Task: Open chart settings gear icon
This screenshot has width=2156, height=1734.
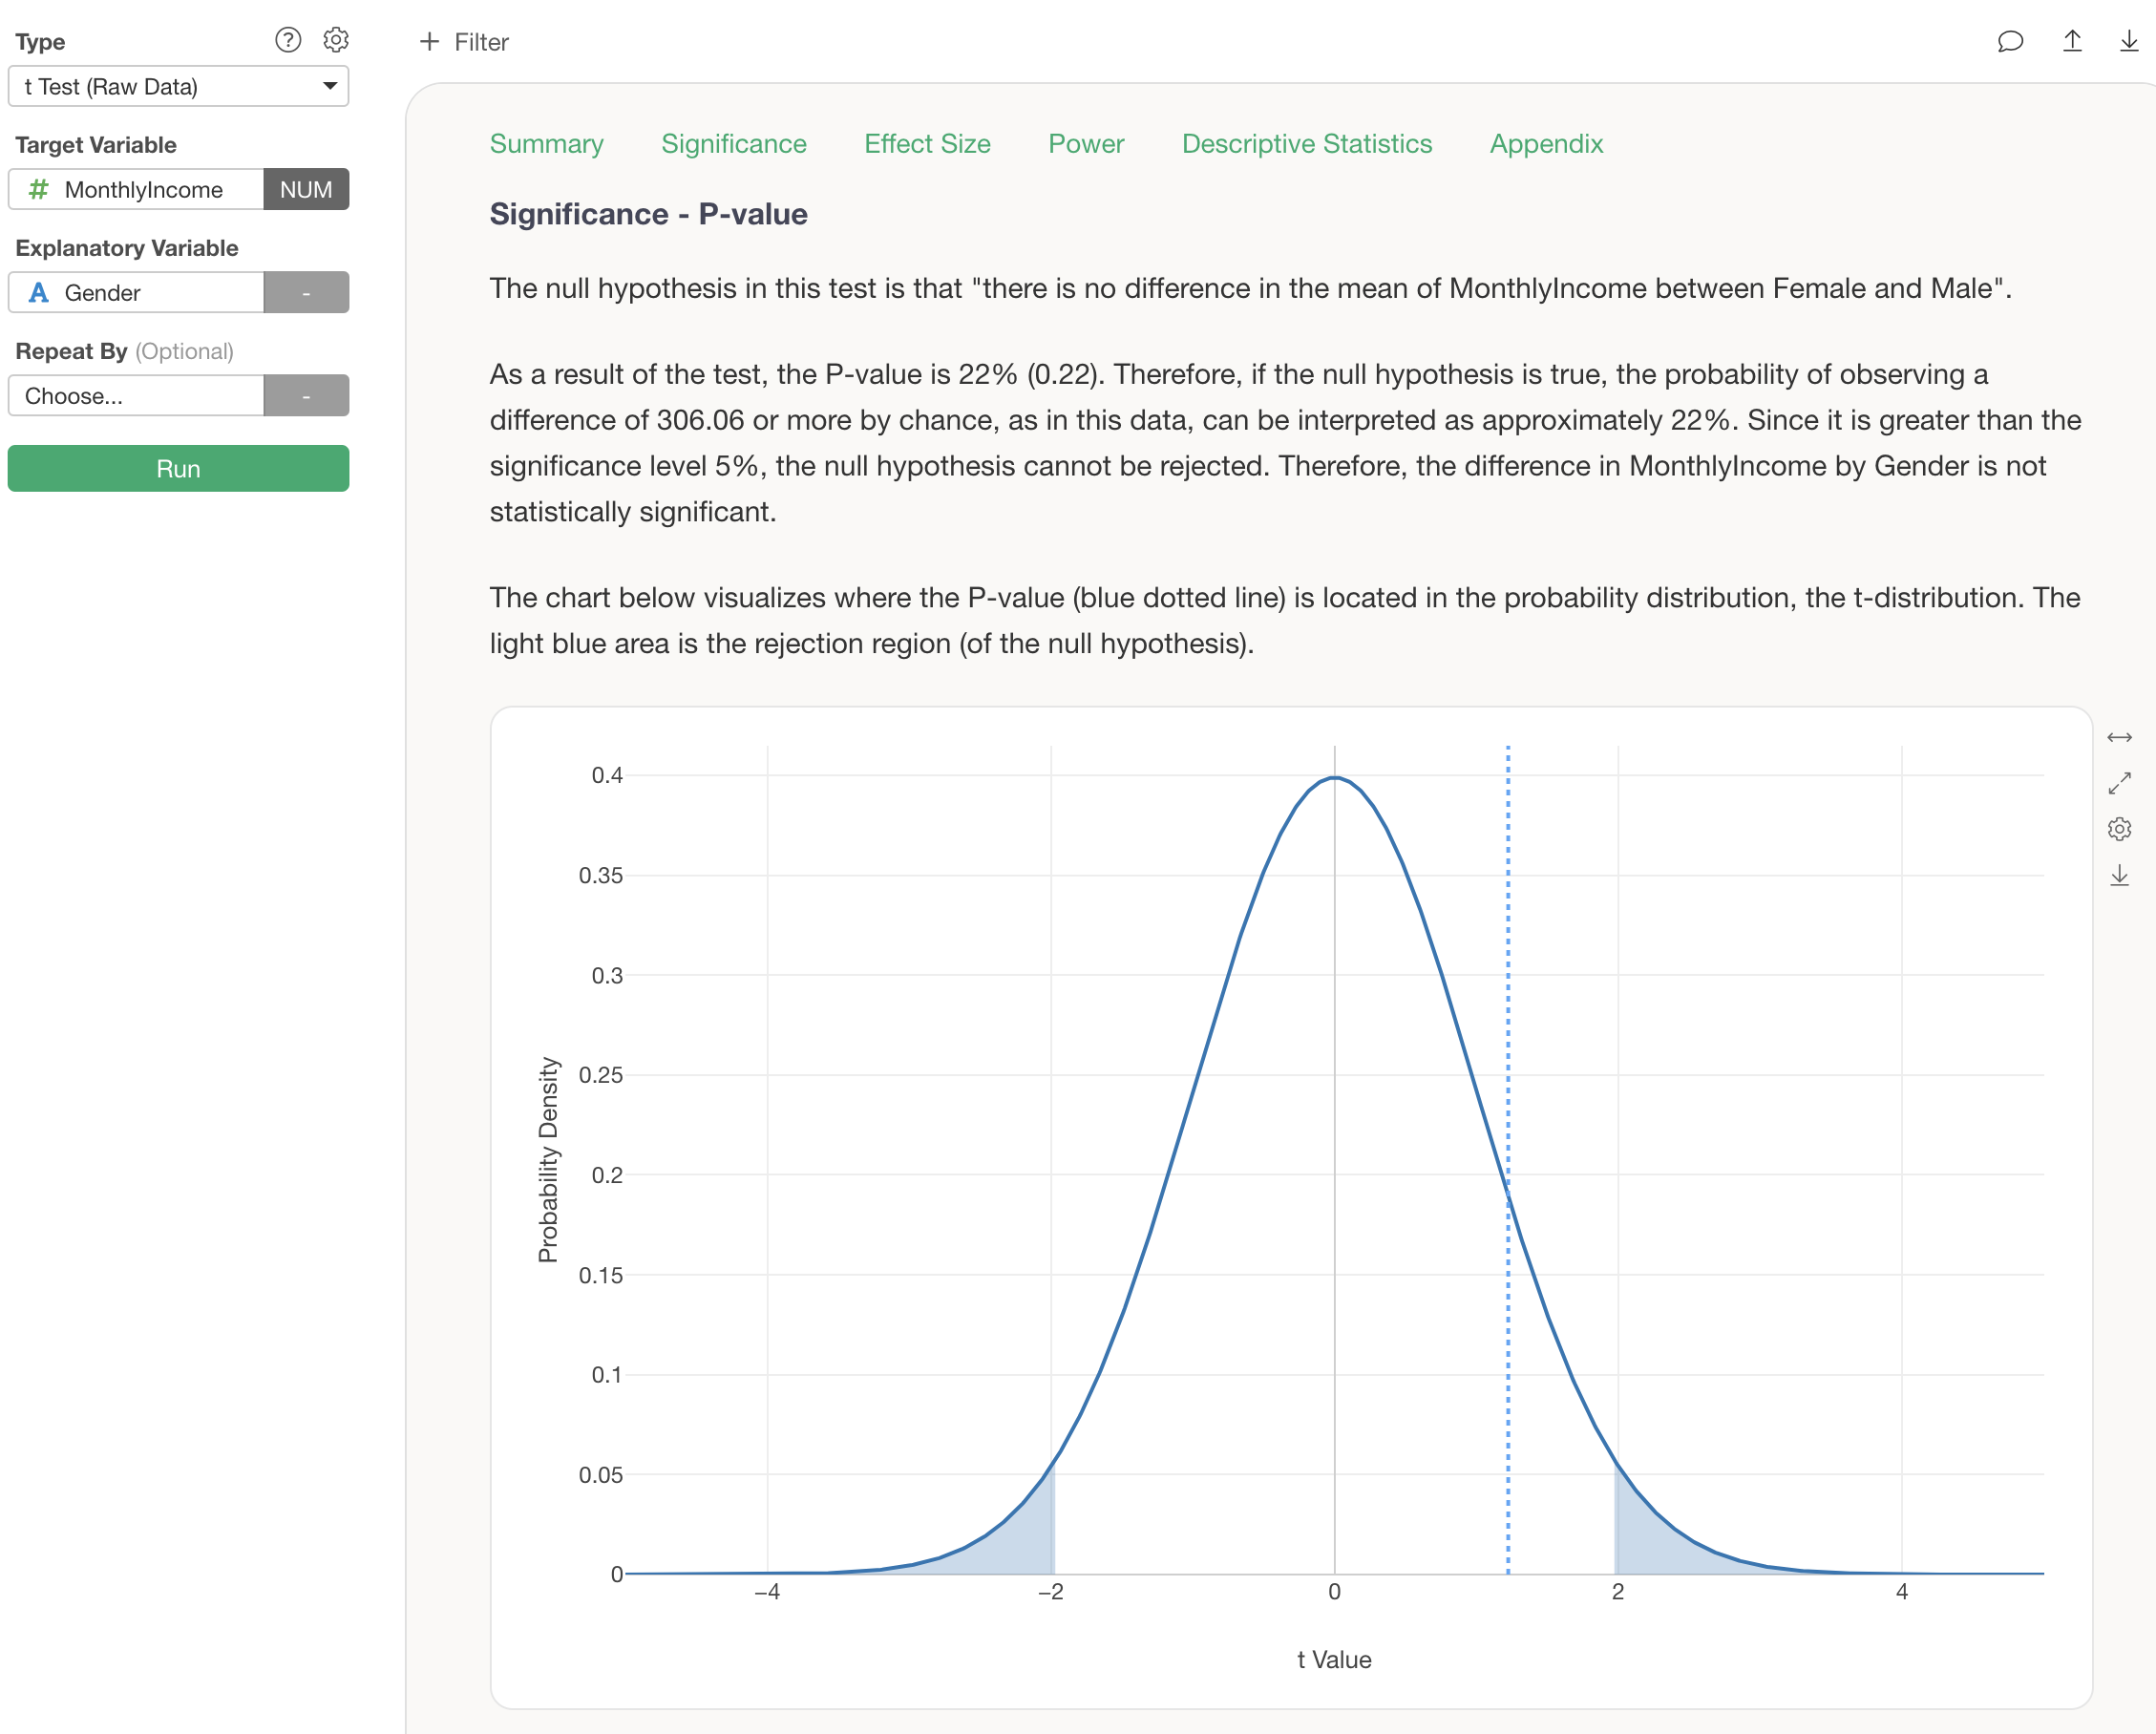Action: tap(2119, 829)
